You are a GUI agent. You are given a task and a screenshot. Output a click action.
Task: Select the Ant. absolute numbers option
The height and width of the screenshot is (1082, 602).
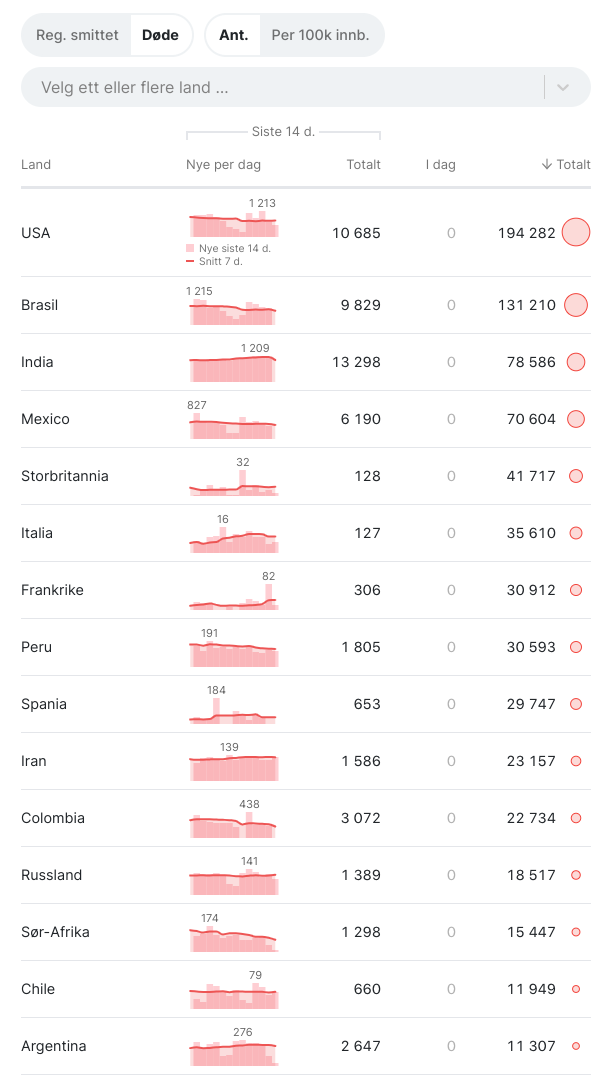(234, 35)
